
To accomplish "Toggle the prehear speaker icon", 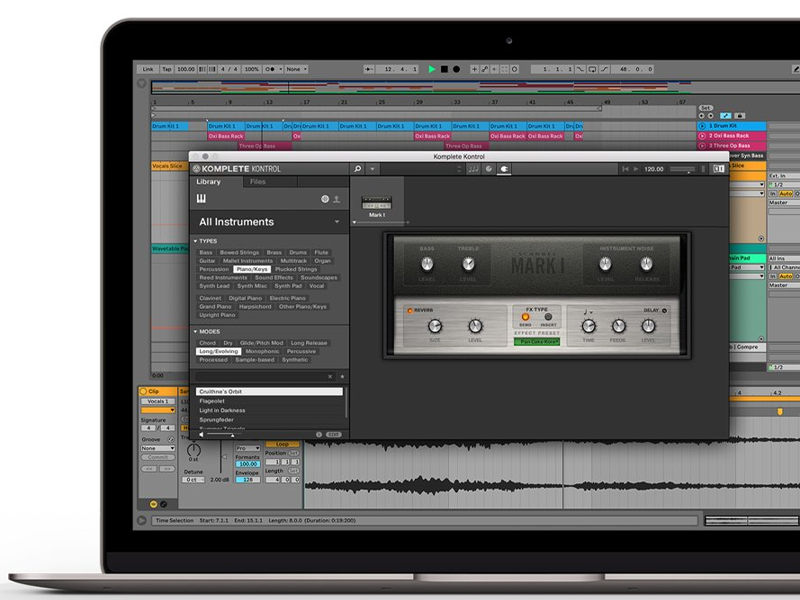I will point(201,435).
